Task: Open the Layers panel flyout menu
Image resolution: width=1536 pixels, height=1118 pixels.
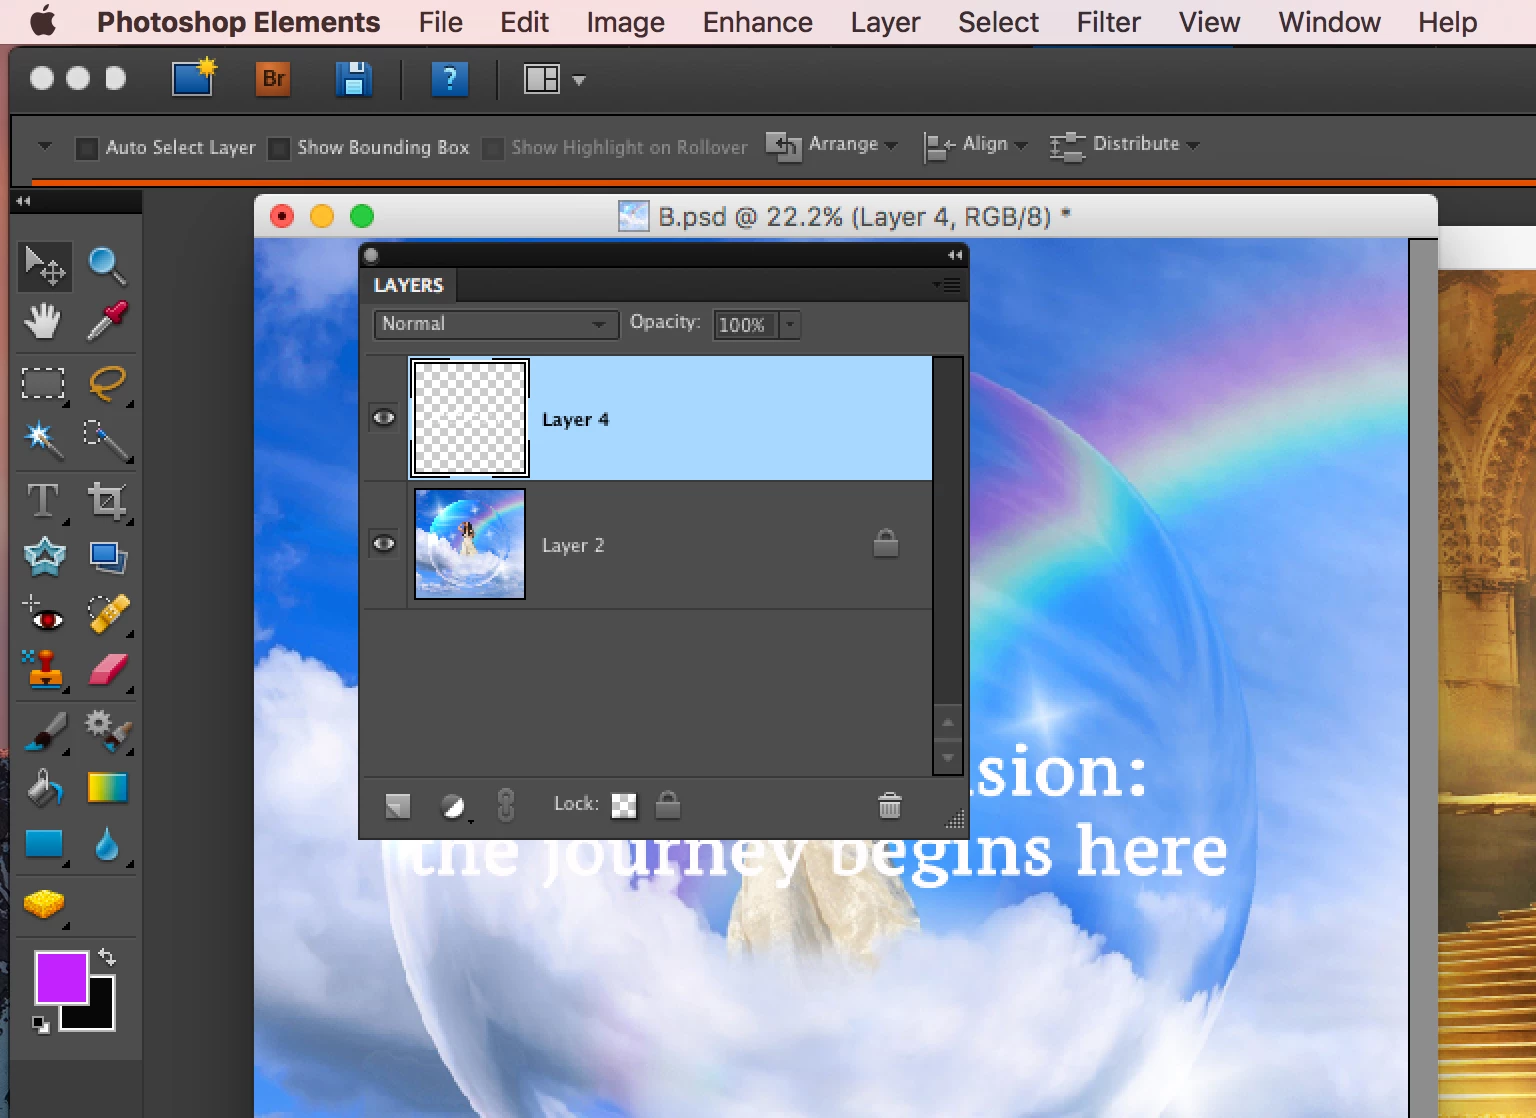Action: point(947,285)
